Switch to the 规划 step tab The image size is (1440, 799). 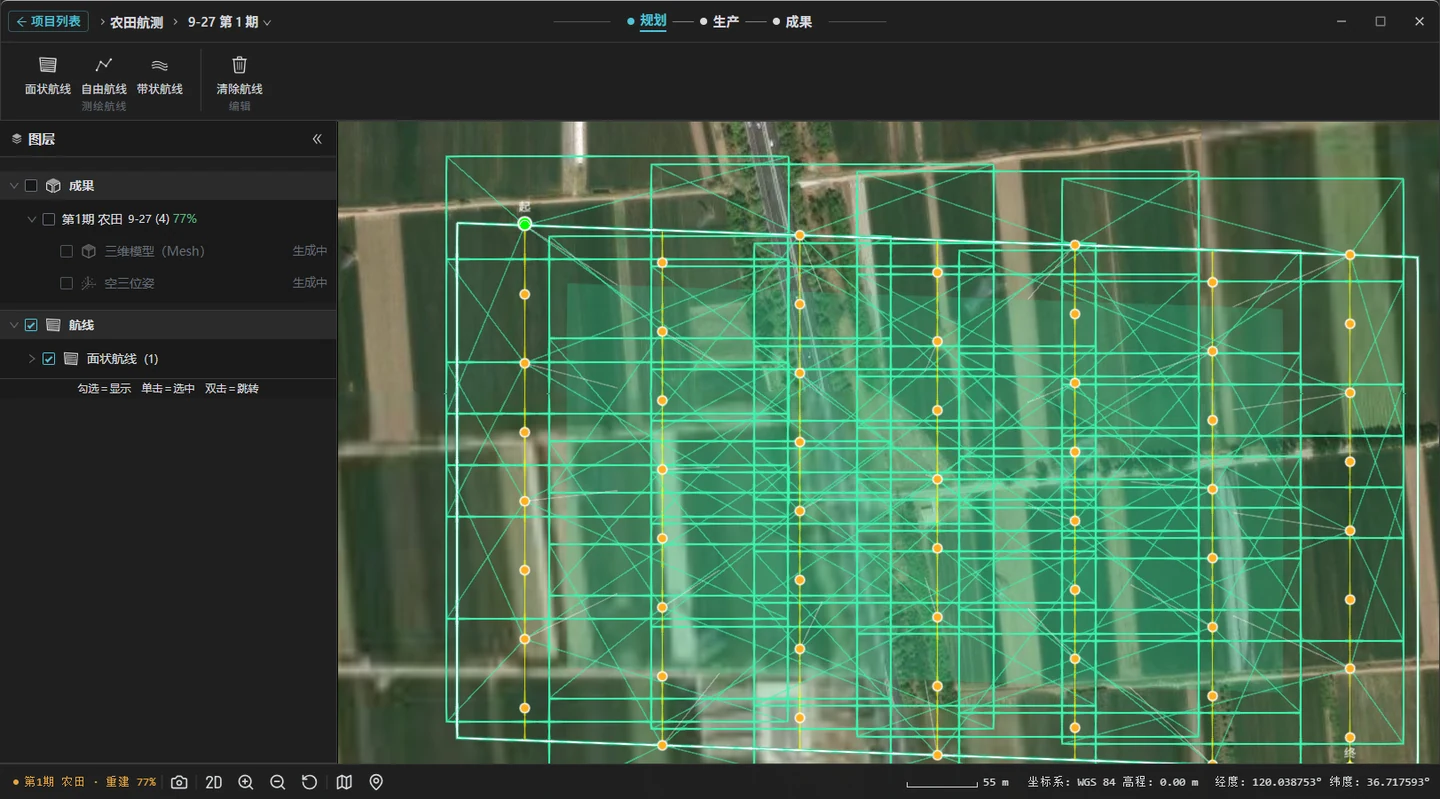tap(652, 21)
